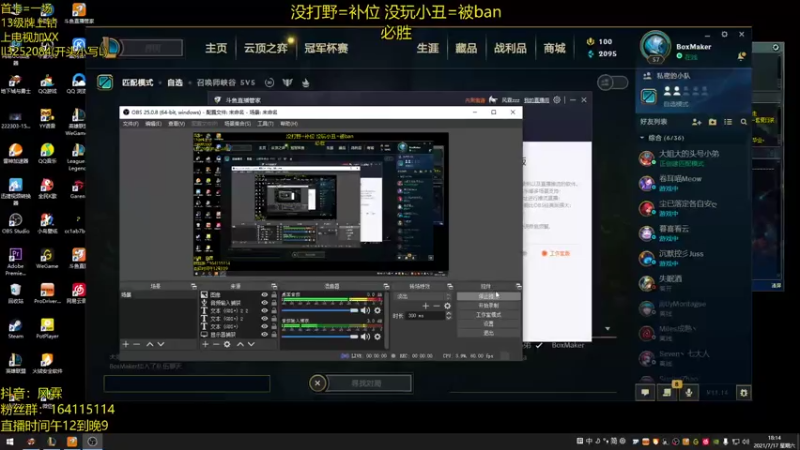This screenshot has width=800, height=450.
Task: Open 淡出 transition dropdown in OBS
Action: (423, 296)
